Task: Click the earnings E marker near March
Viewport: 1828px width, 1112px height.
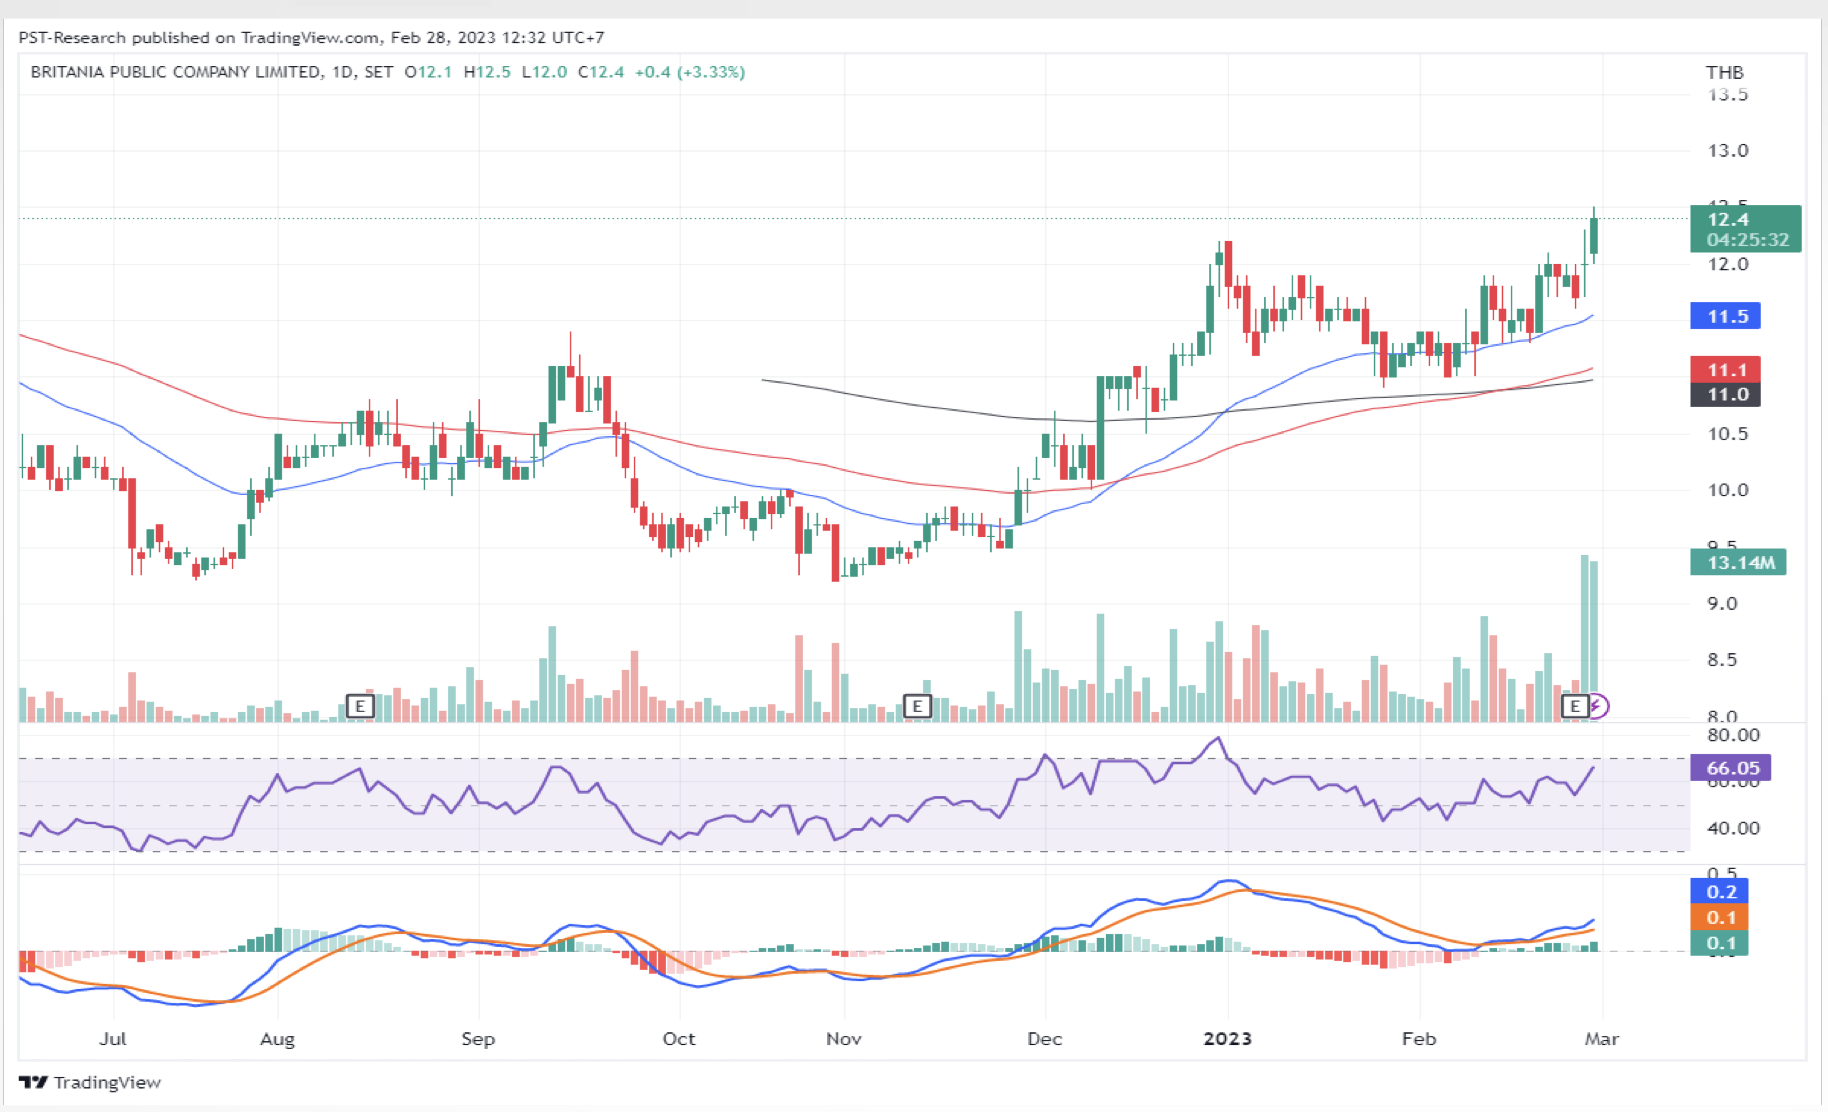Action: [x=1575, y=707]
